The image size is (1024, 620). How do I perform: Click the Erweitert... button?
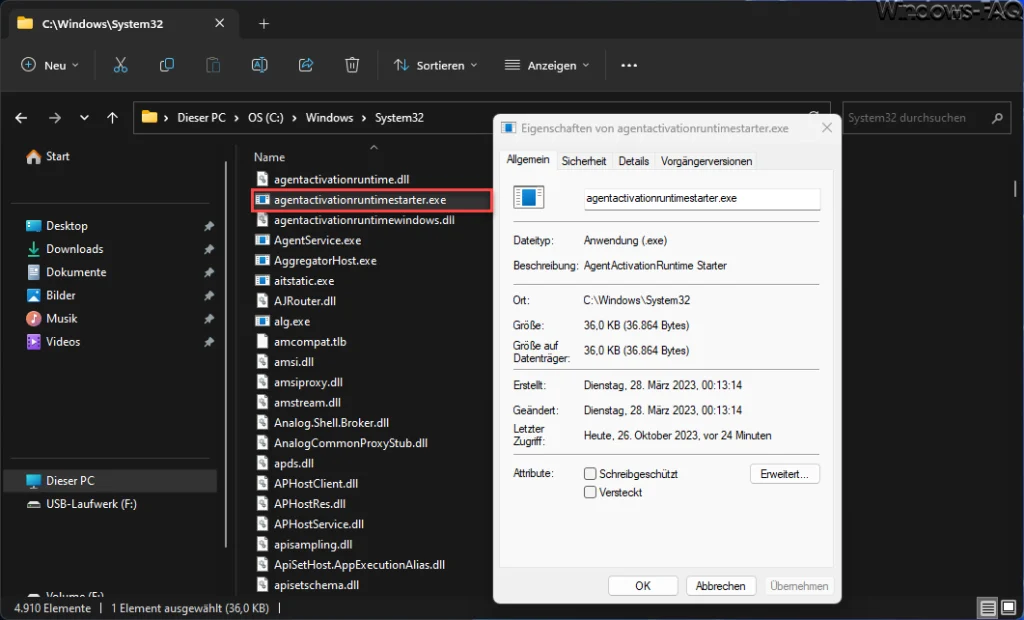coord(784,474)
